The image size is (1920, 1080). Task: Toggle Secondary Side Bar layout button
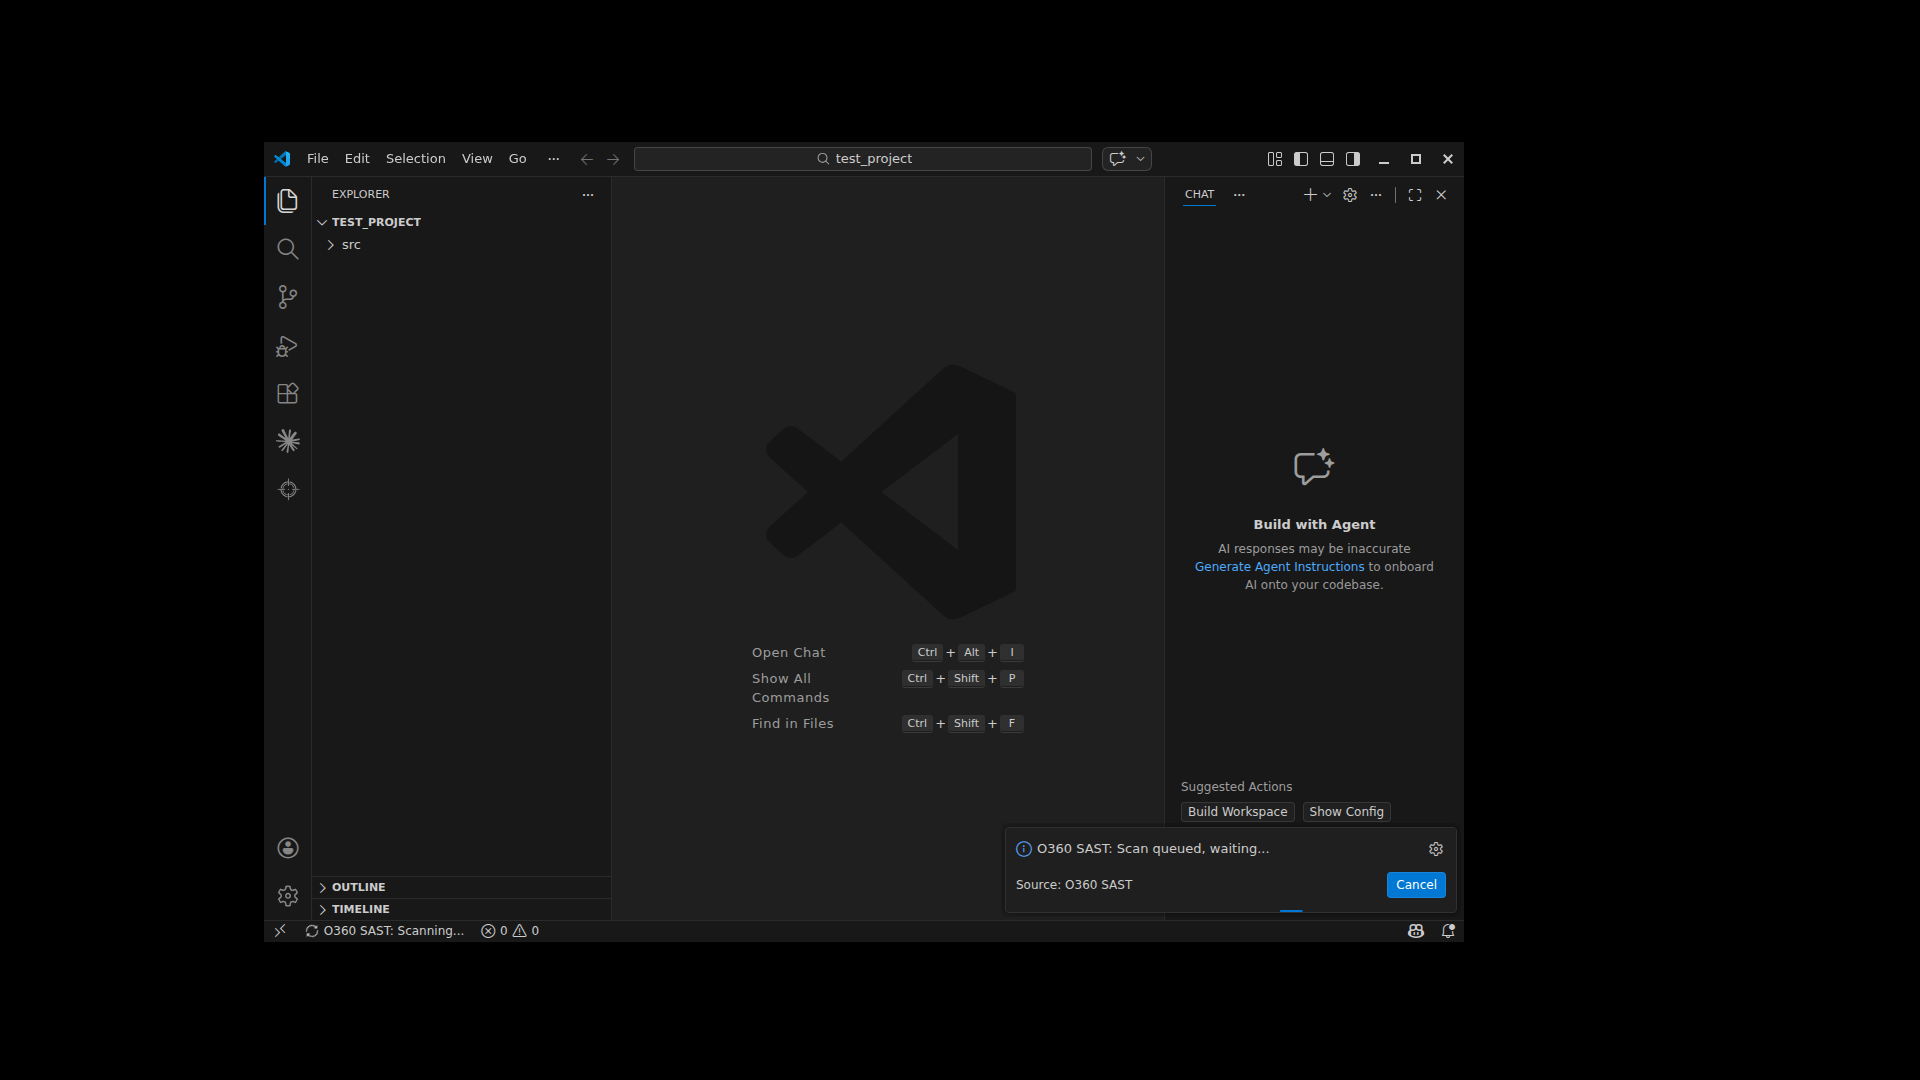click(x=1353, y=159)
